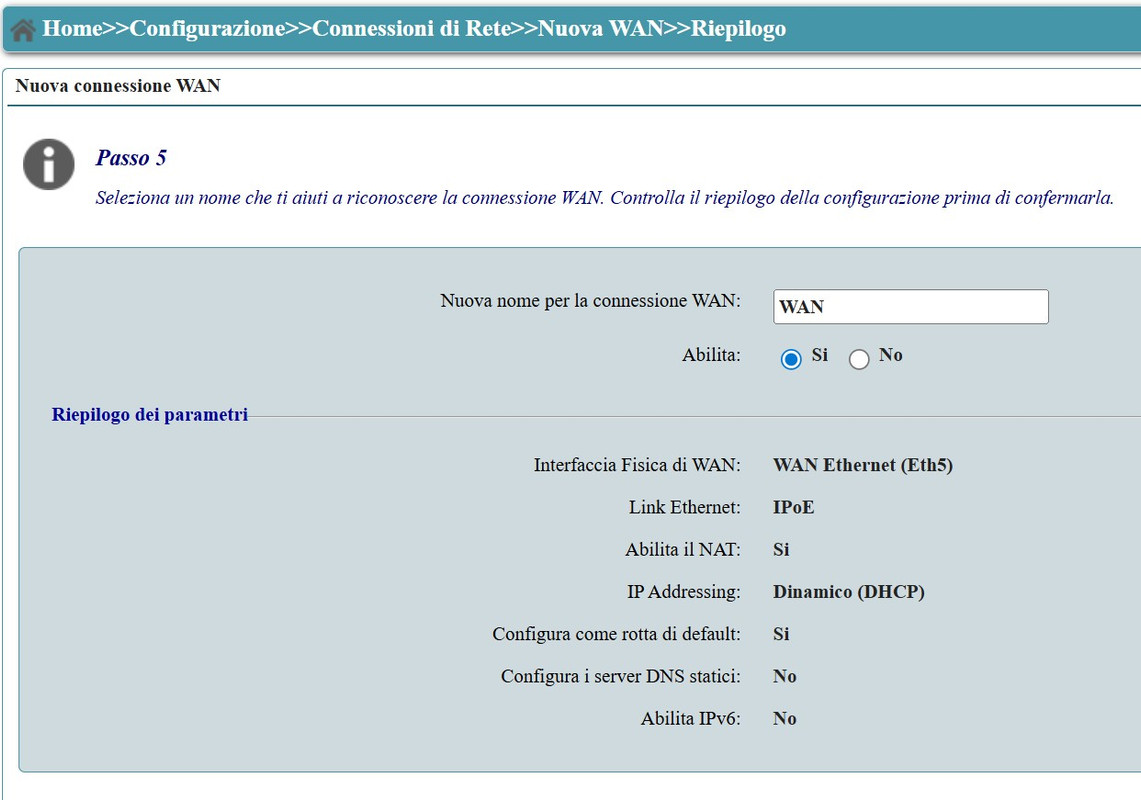Select the Si radio button for Abilita
This screenshot has width=1141, height=800.
click(x=791, y=359)
